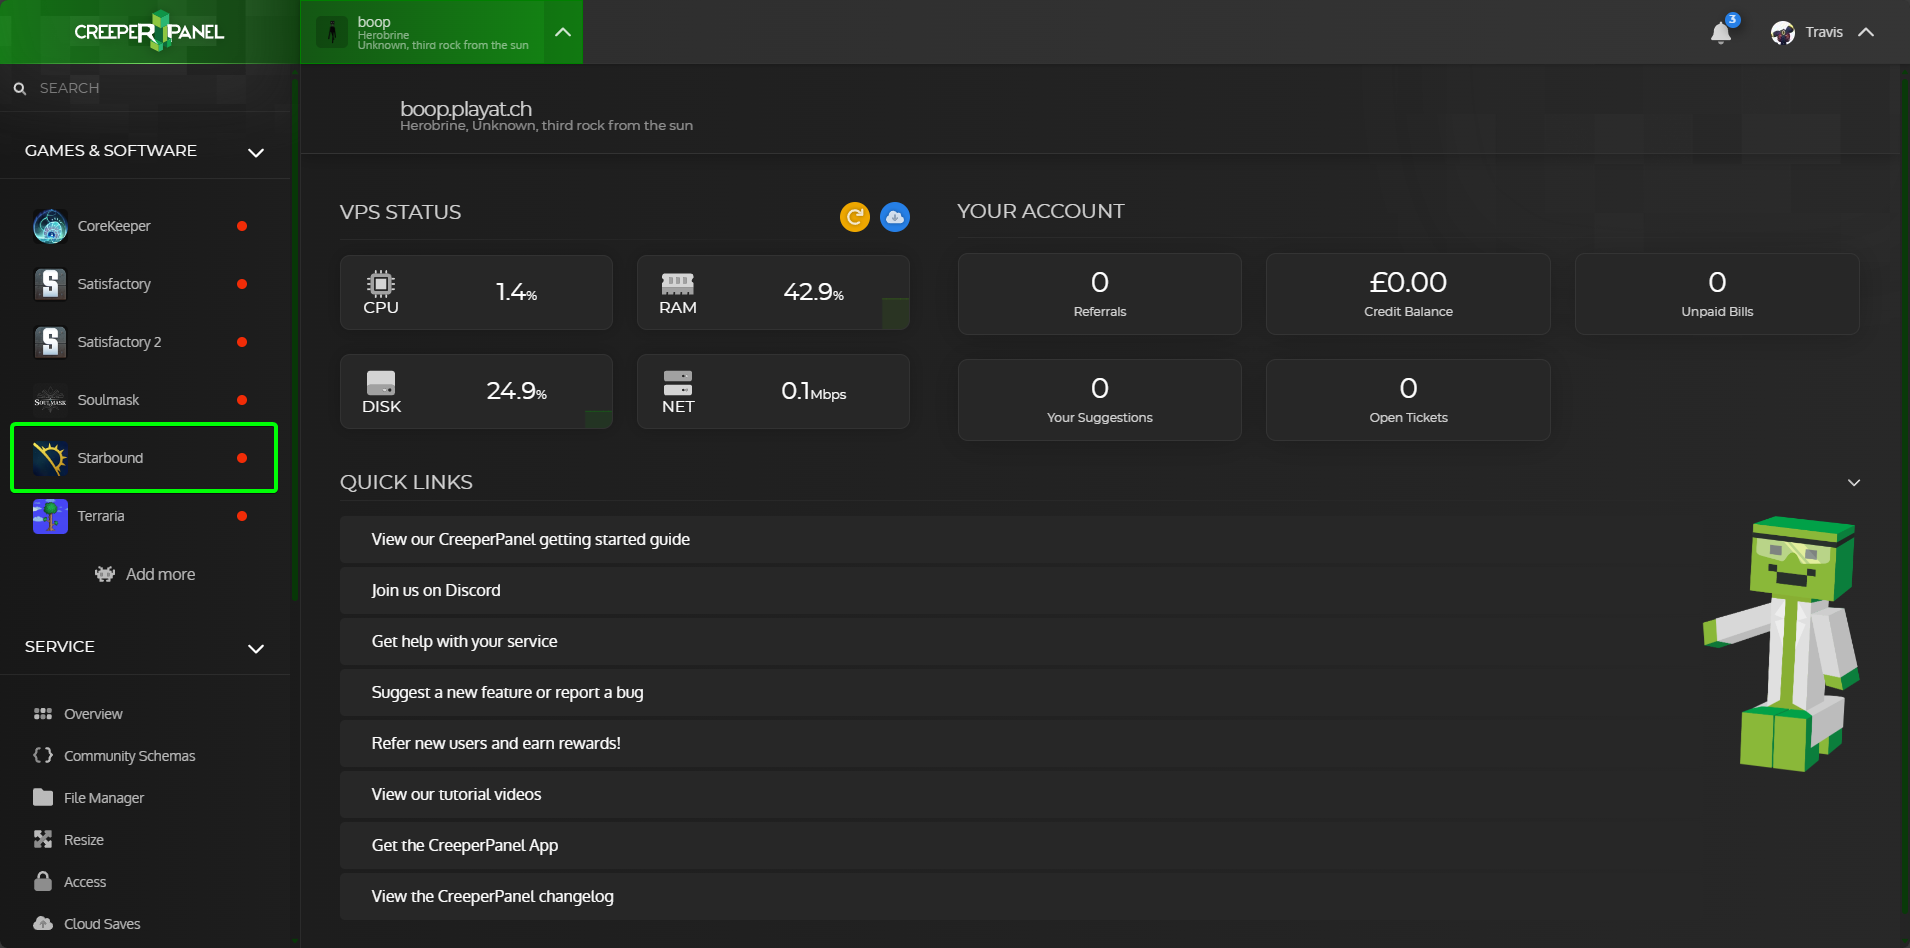Open the Terraria server icon

point(50,516)
